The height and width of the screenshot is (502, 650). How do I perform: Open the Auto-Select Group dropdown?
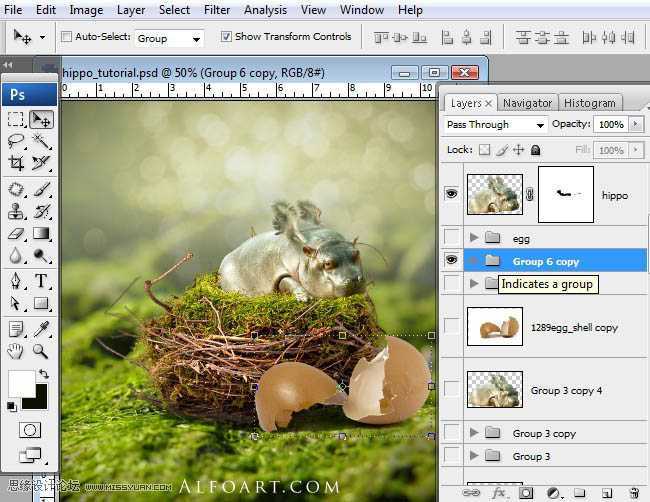[x=168, y=38]
